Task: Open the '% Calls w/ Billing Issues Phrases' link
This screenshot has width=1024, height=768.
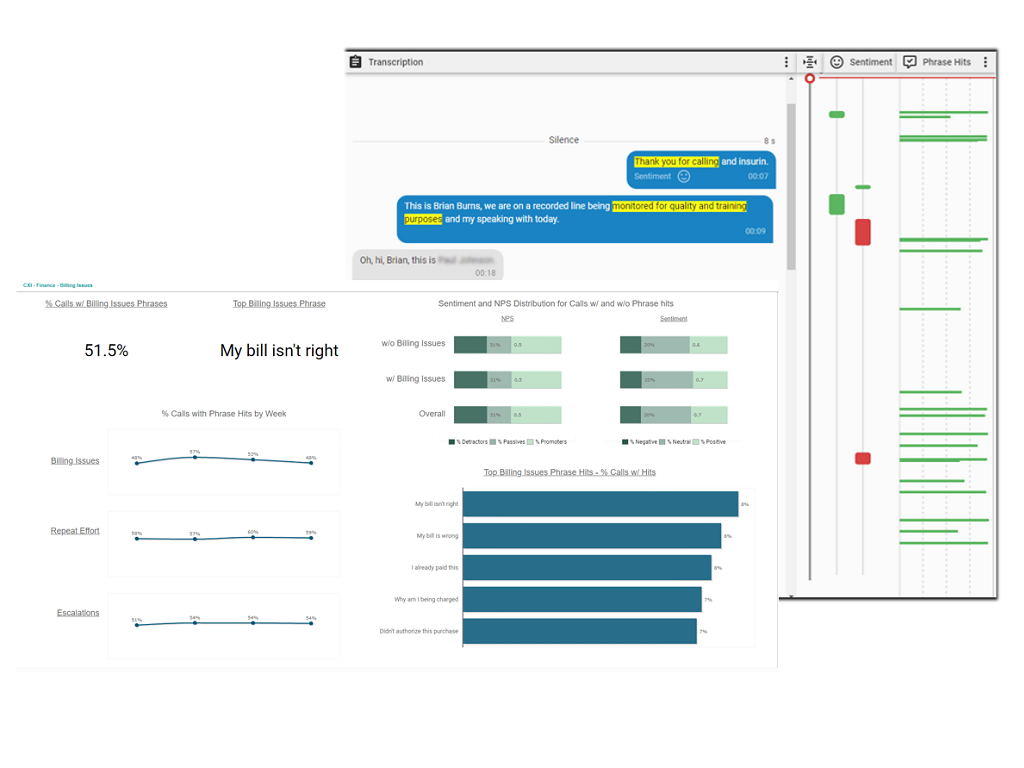Action: [106, 303]
